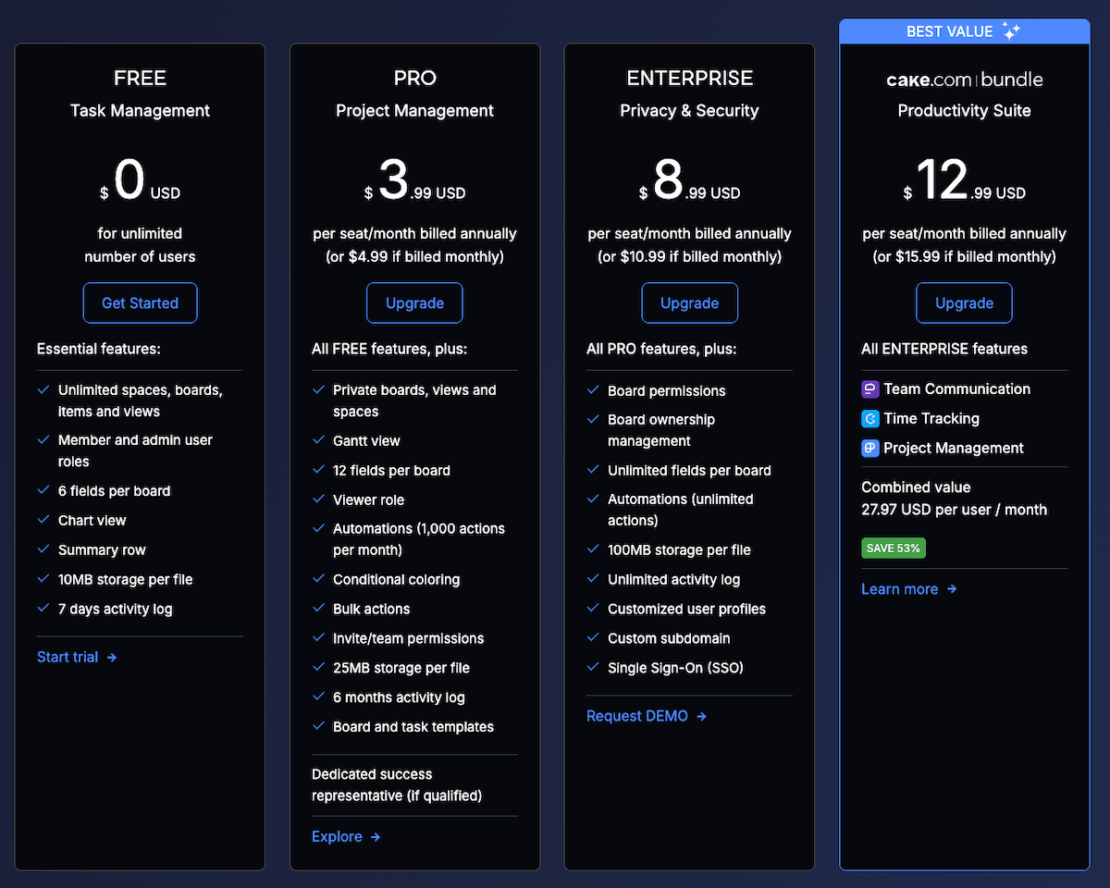The height and width of the screenshot is (888, 1110).
Task: Click the checkmark next to Gantt view
Action: pos(318,440)
